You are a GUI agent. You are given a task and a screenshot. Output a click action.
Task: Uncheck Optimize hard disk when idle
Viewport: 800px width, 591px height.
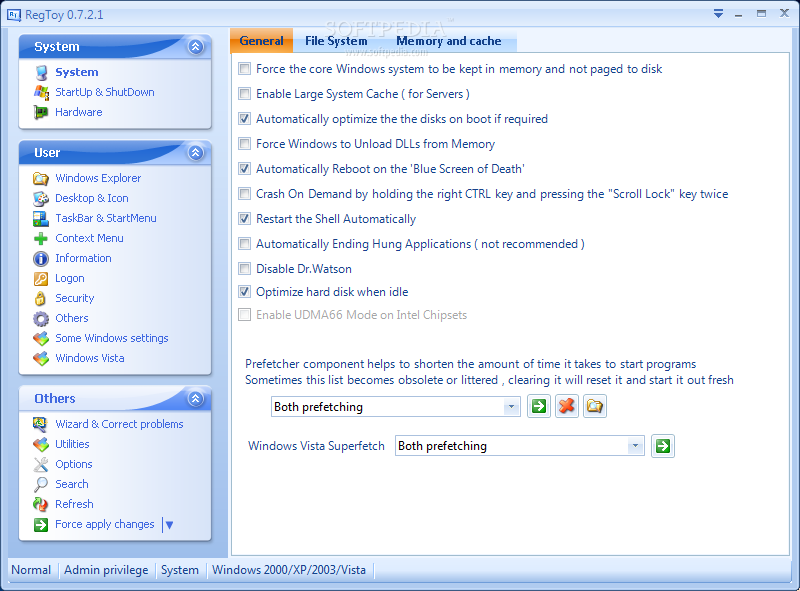(x=245, y=291)
